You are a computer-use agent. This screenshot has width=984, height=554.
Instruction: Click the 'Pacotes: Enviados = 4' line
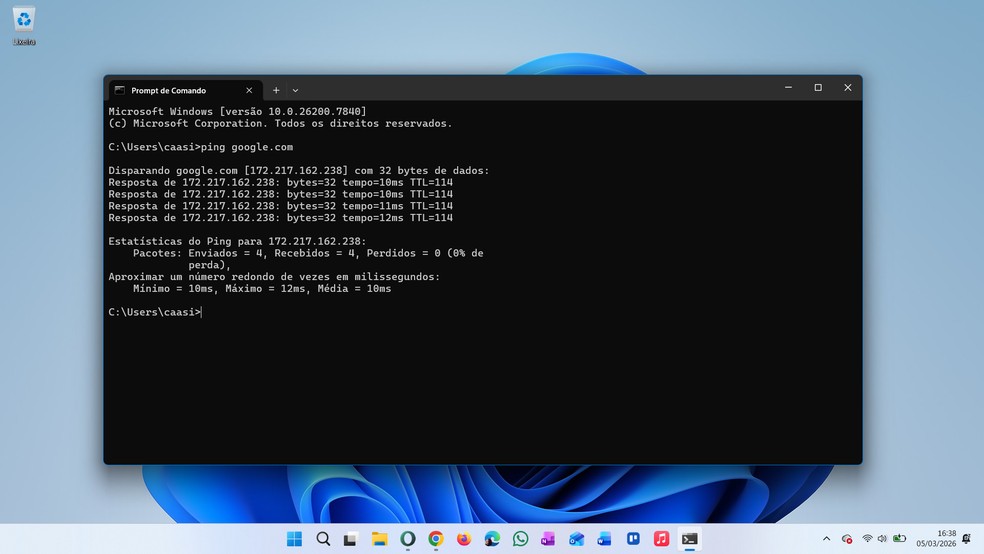point(308,253)
